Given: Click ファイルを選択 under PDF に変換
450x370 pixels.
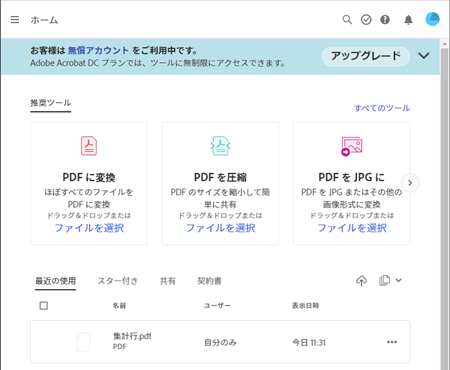Looking at the screenshot, I should click(x=89, y=228).
